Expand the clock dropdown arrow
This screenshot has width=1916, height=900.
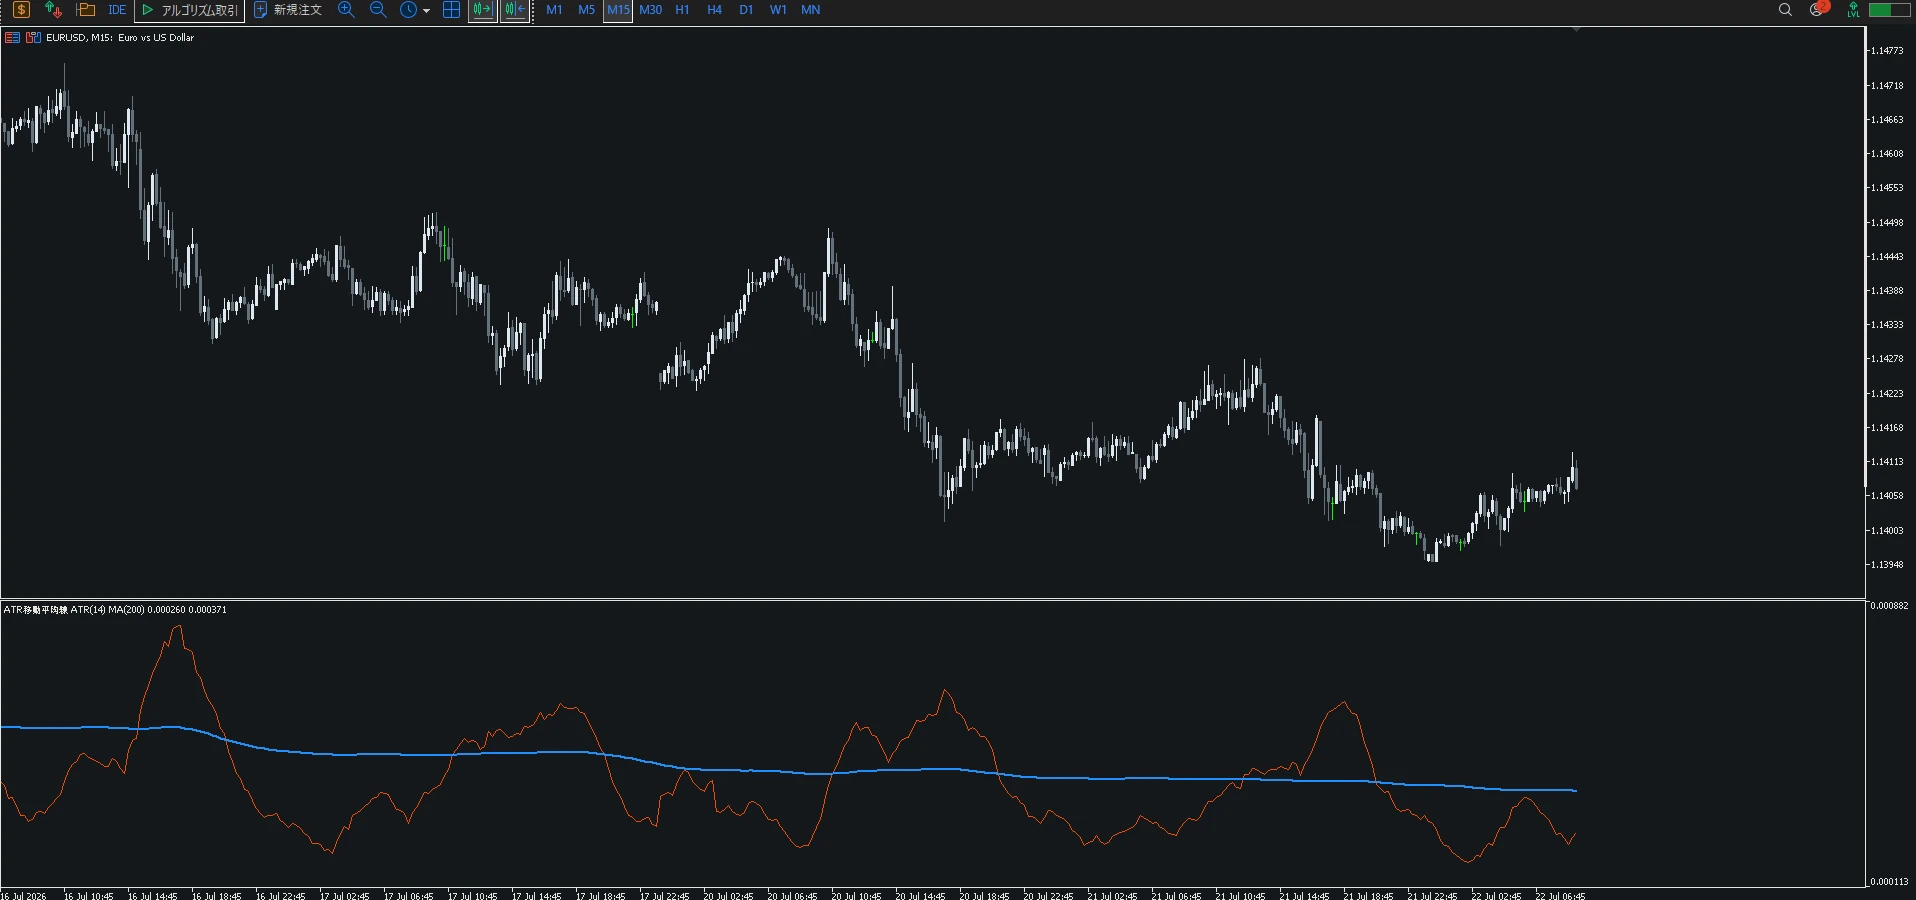tap(427, 11)
